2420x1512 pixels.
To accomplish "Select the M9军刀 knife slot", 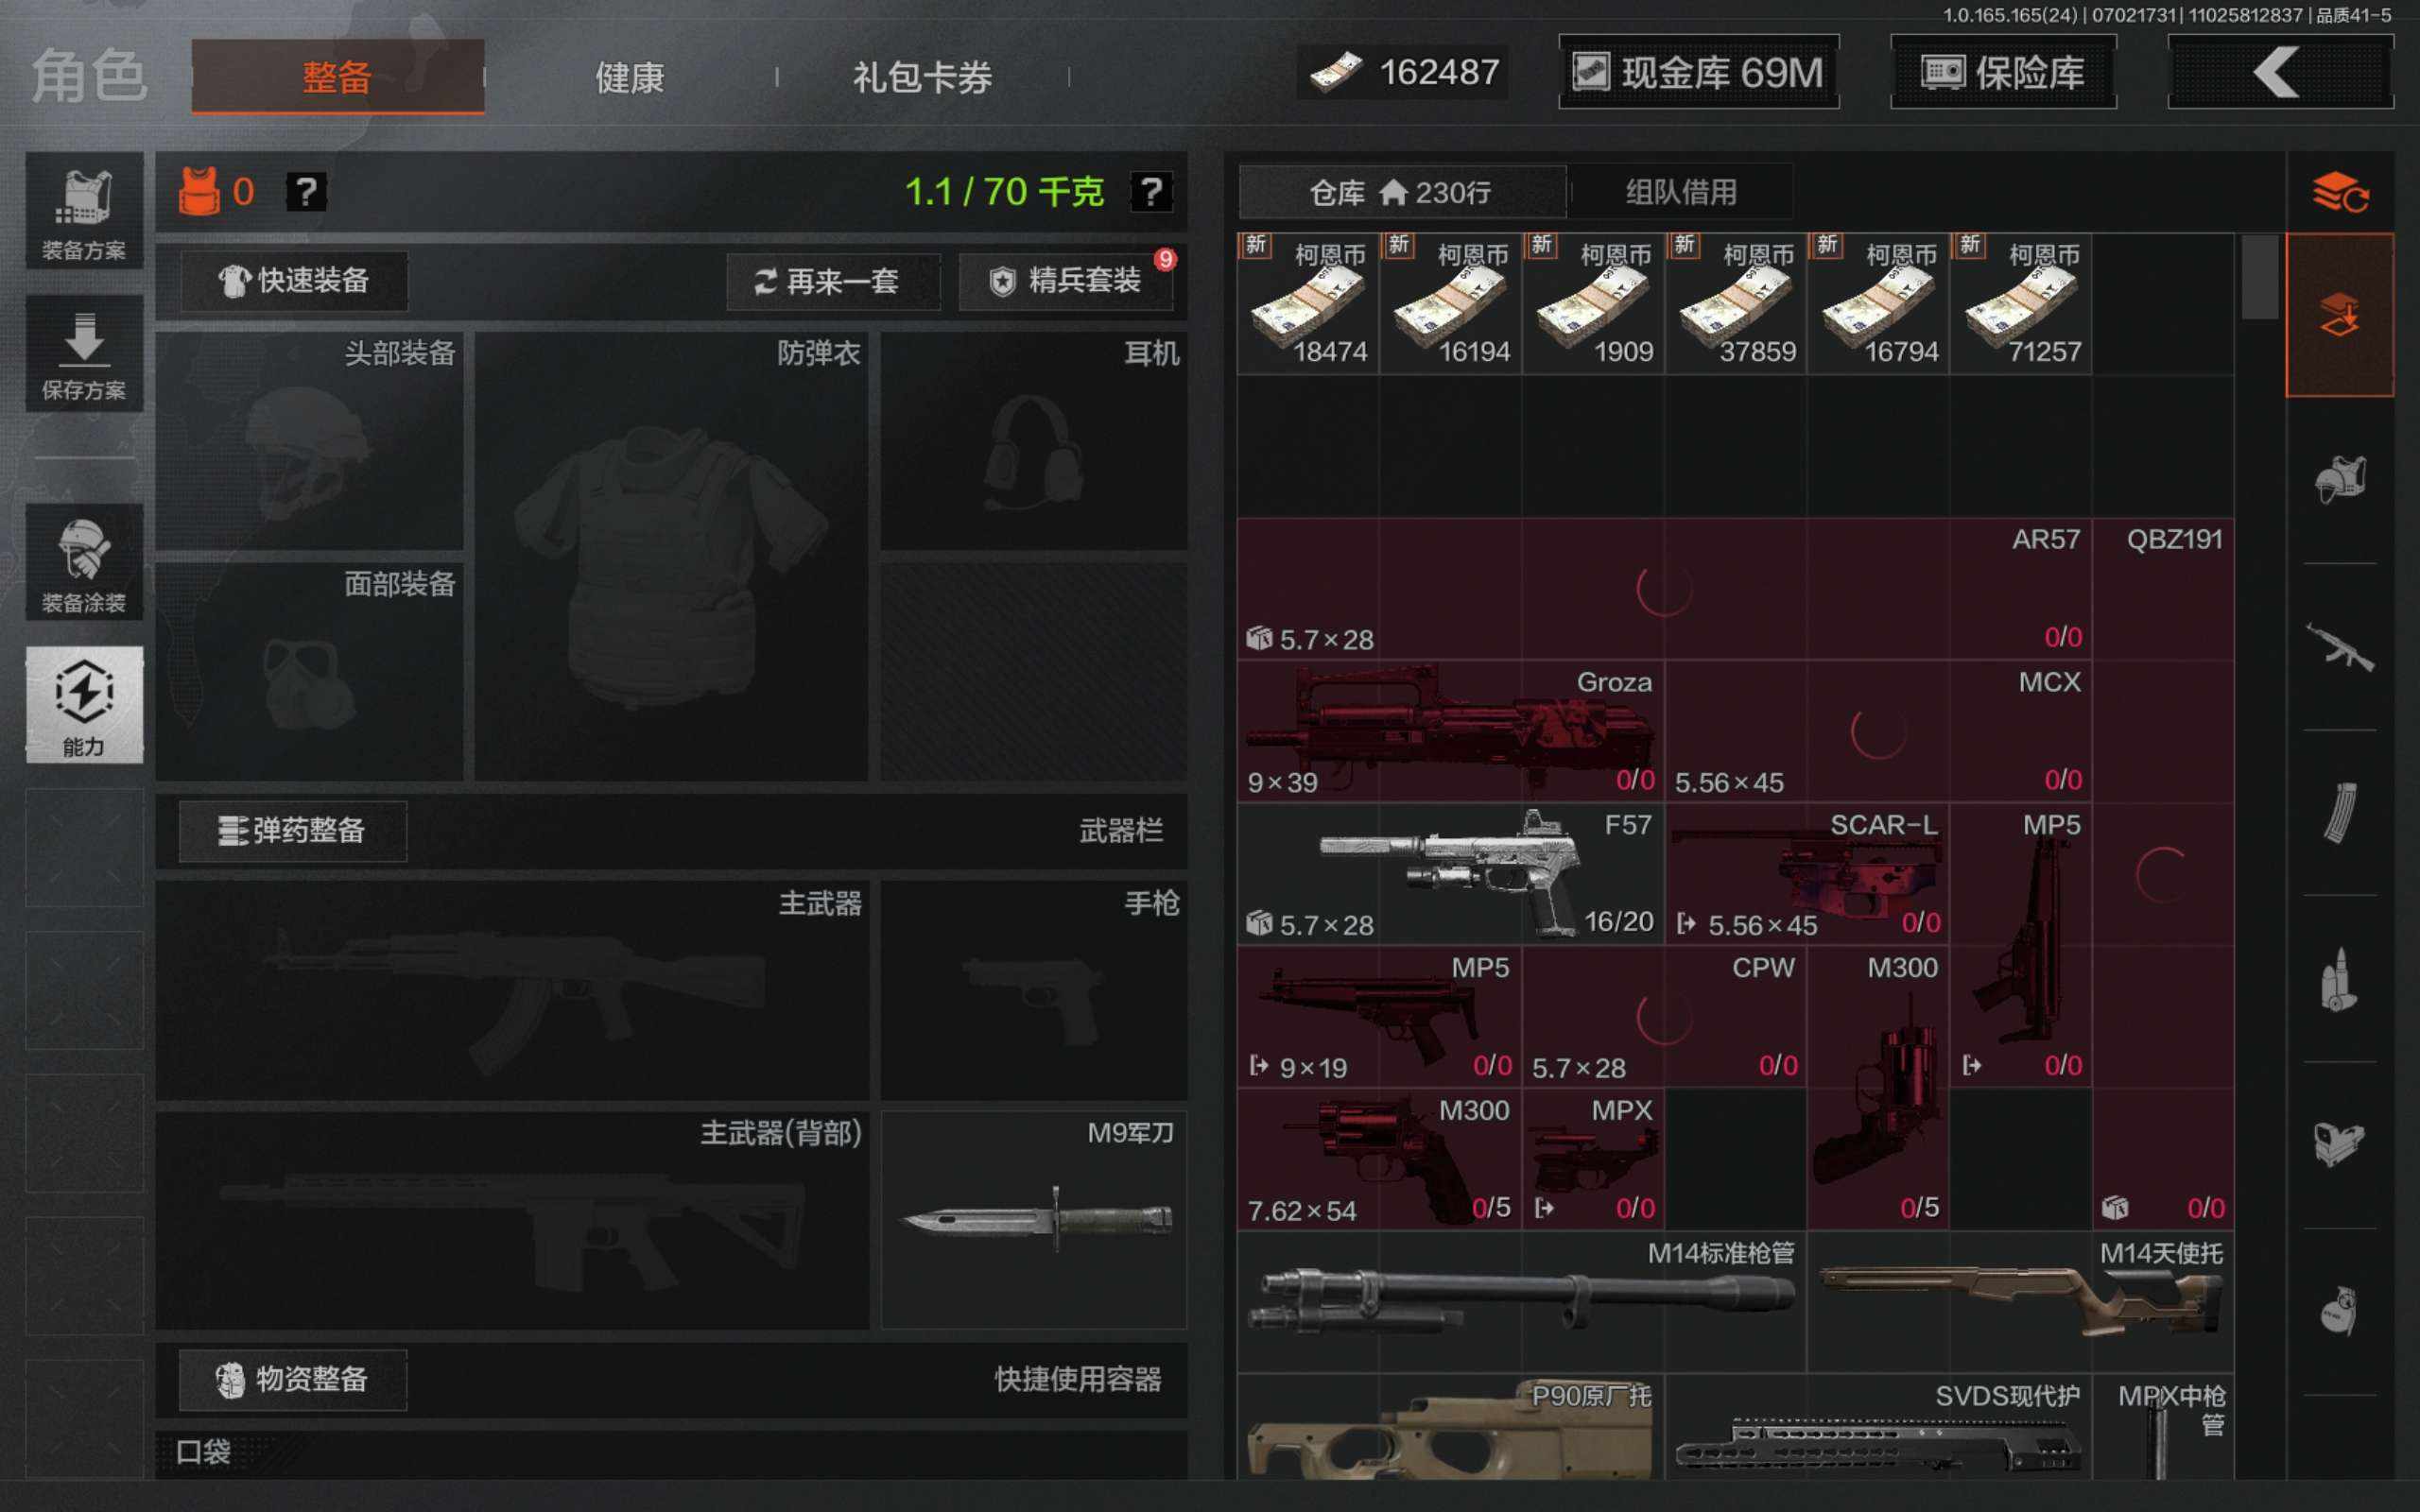I will 1034,1220.
